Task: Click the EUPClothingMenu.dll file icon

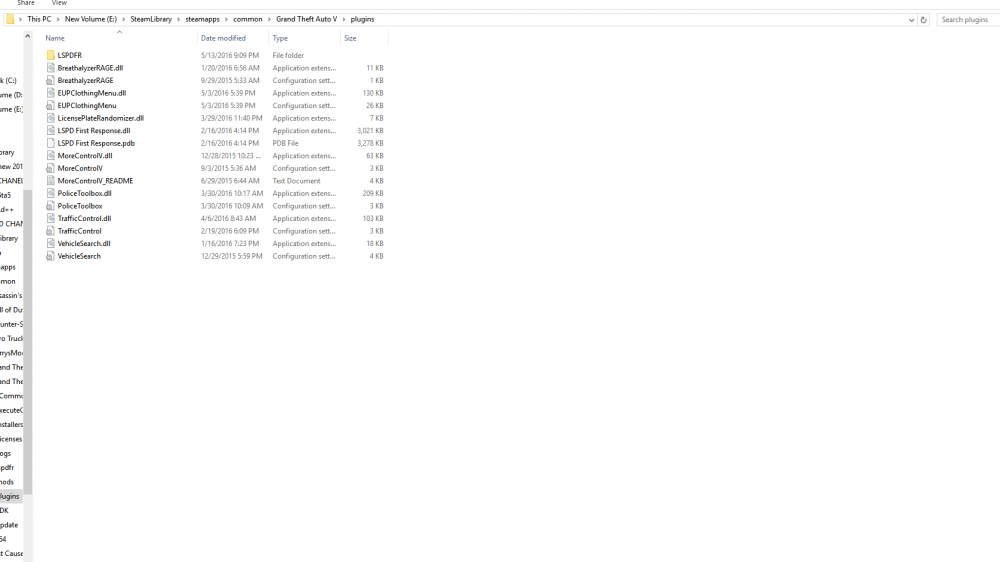Action: tap(50, 93)
